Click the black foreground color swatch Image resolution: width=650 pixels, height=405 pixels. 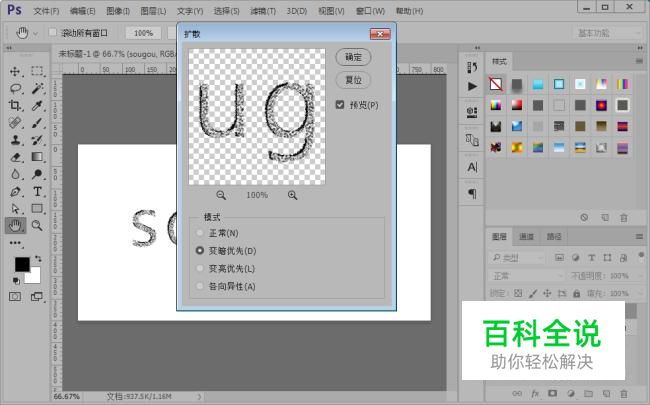[21, 263]
